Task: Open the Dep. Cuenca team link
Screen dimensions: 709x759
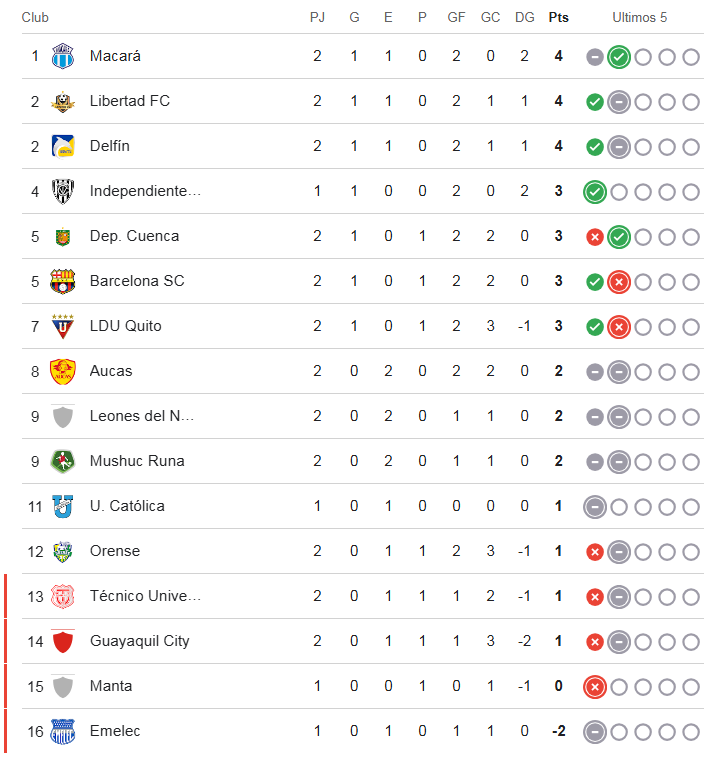Action: coord(134,236)
